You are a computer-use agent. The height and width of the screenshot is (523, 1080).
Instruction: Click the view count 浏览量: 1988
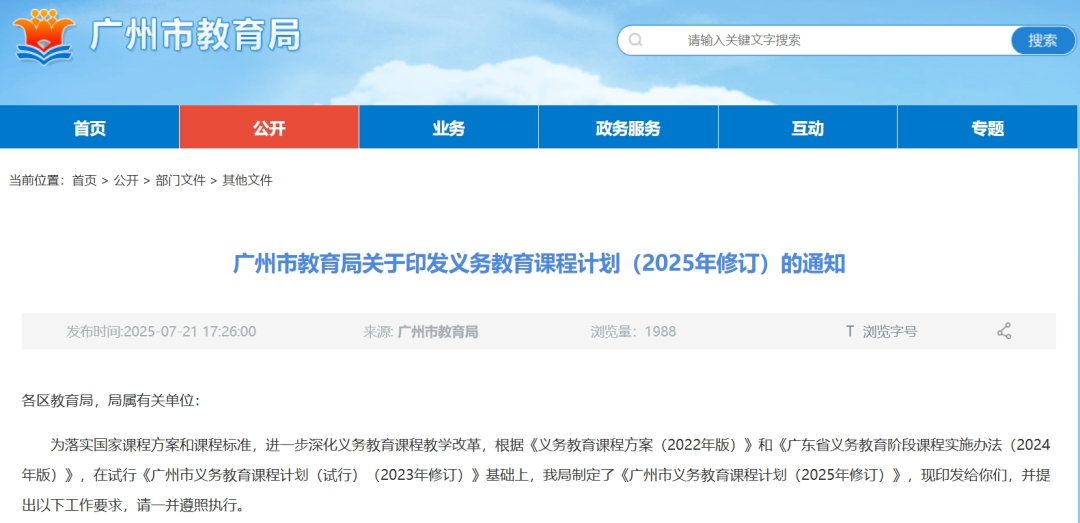pyautogui.click(x=633, y=331)
